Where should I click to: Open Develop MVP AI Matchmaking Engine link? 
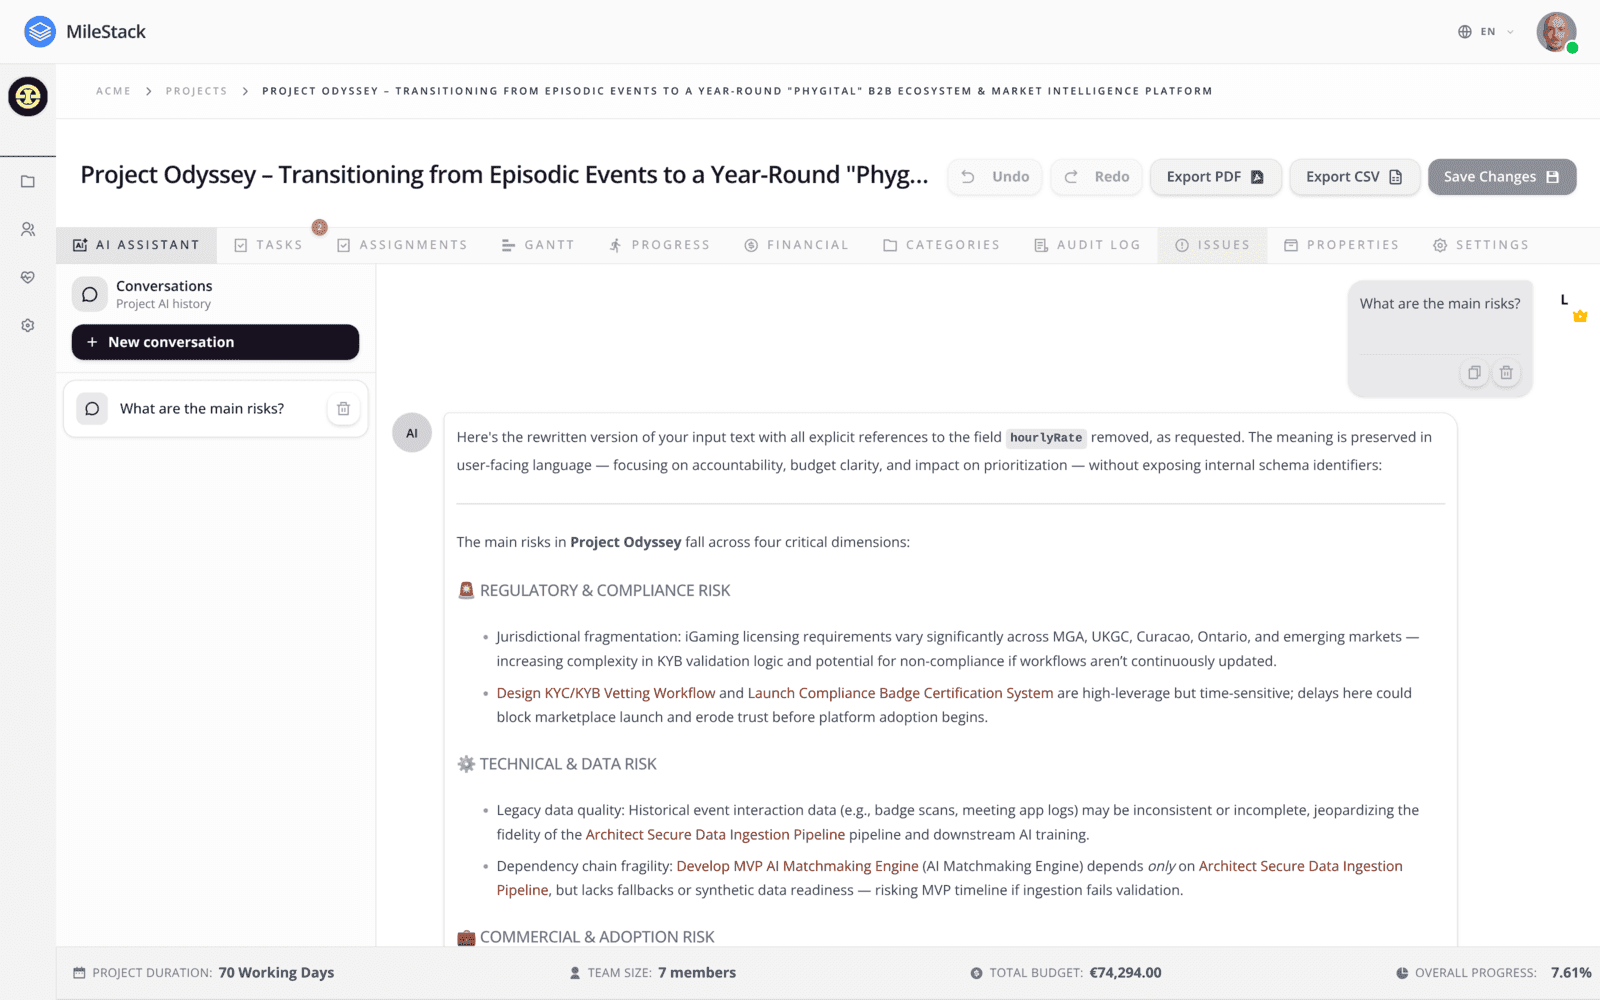click(x=797, y=866)
